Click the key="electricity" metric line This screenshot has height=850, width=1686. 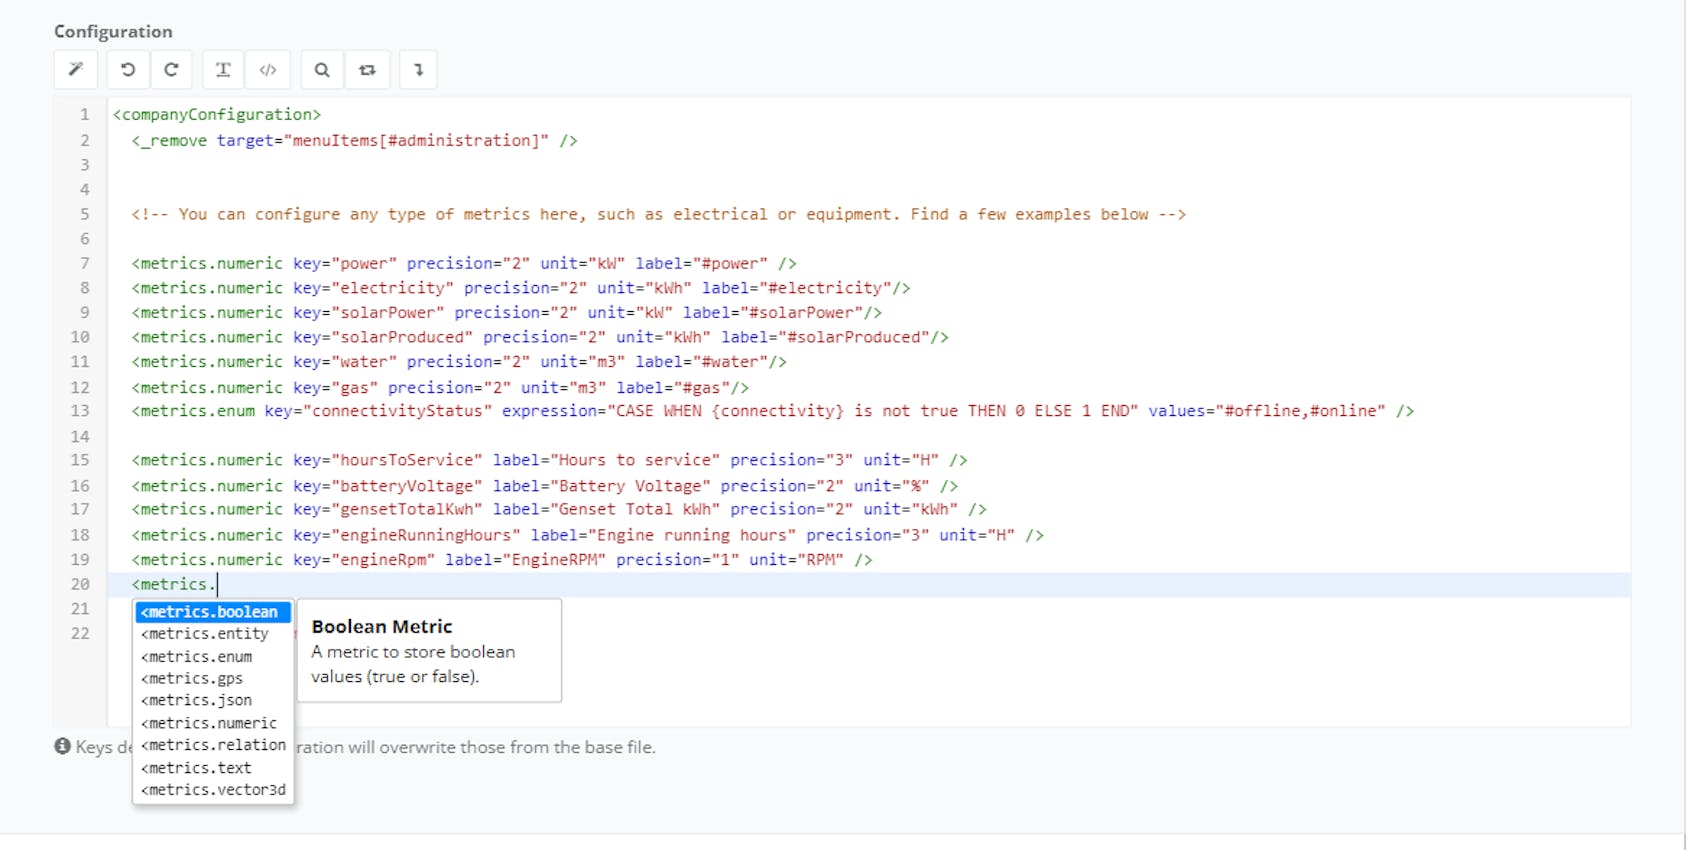(521, 288)
